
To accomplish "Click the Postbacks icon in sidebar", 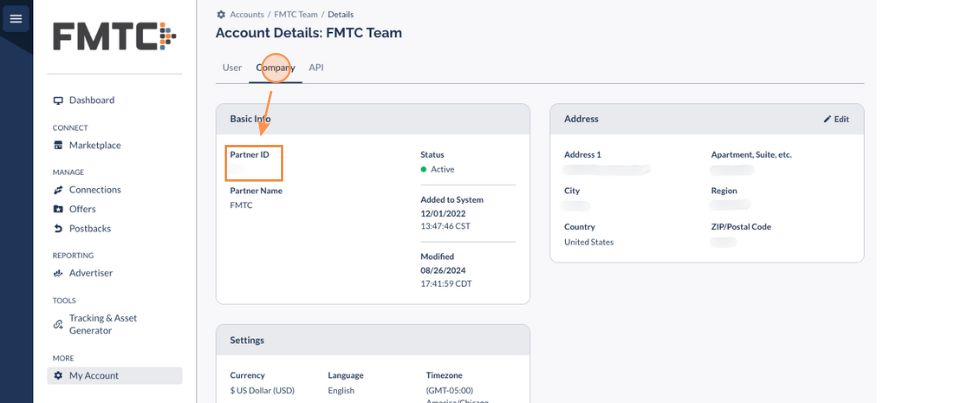I will pos(58,229).
